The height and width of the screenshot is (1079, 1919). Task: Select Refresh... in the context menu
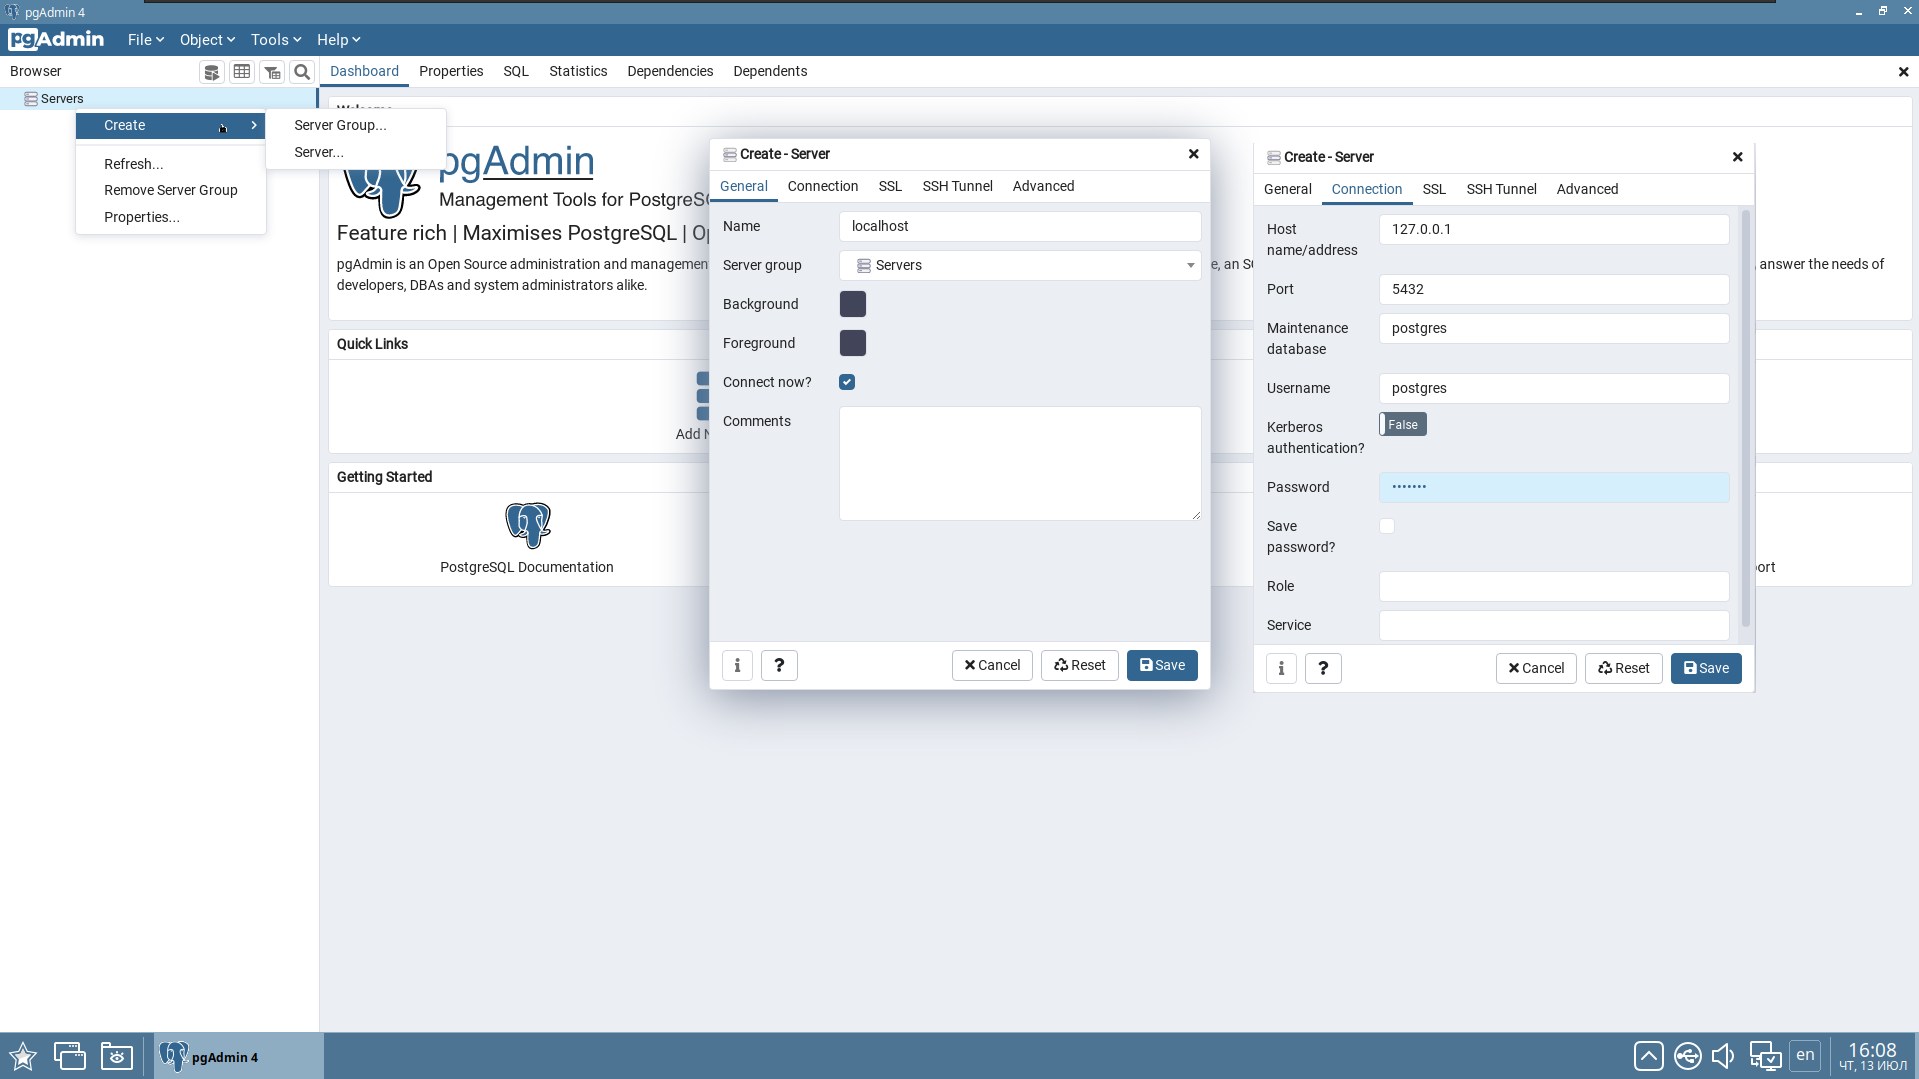[x=133, y=164]
